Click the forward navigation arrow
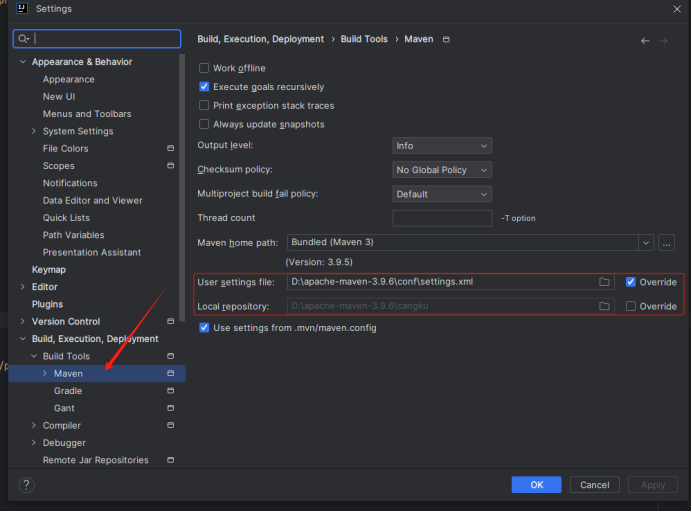This screenshot has width=692, height=512. (x=663, y=41)
